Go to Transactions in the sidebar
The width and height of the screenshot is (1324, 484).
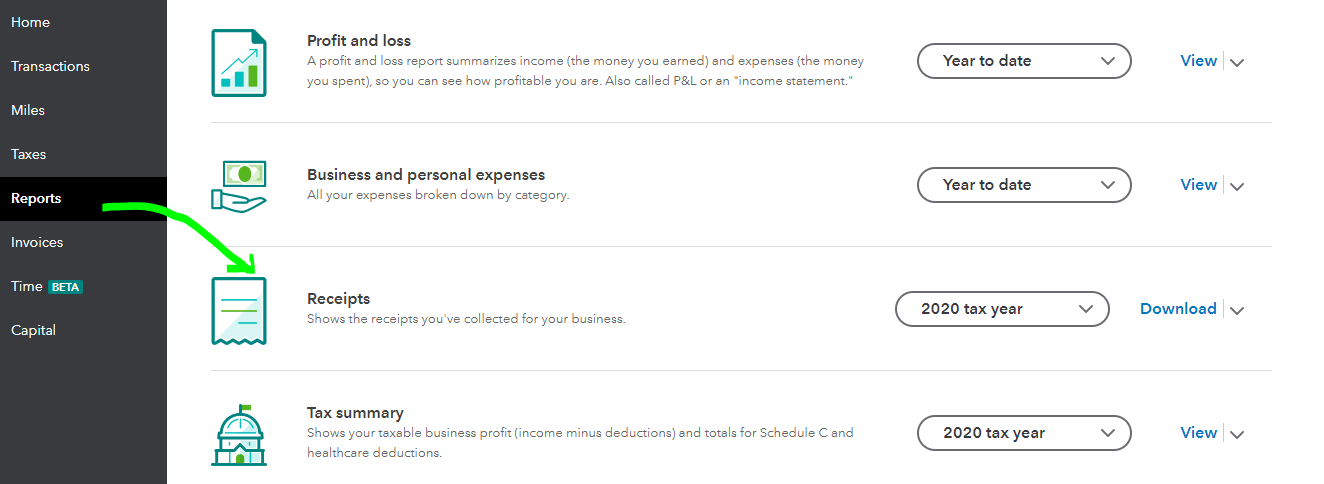tap(50, 66)
